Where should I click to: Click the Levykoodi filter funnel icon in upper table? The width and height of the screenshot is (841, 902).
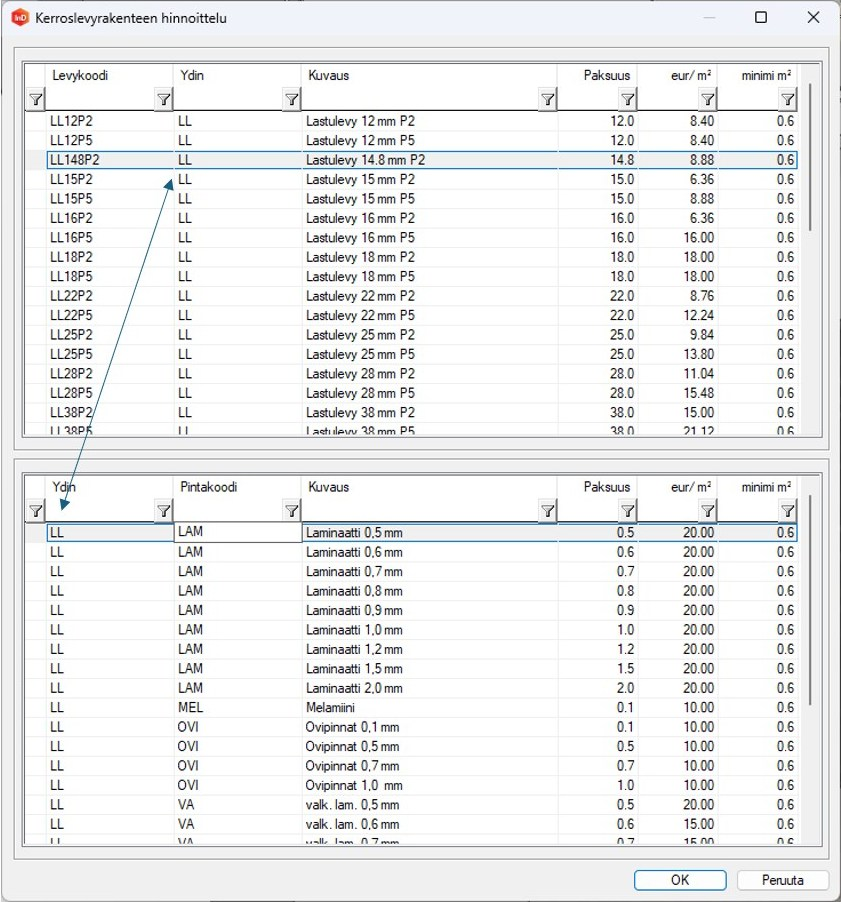click(x=163, y=99)
